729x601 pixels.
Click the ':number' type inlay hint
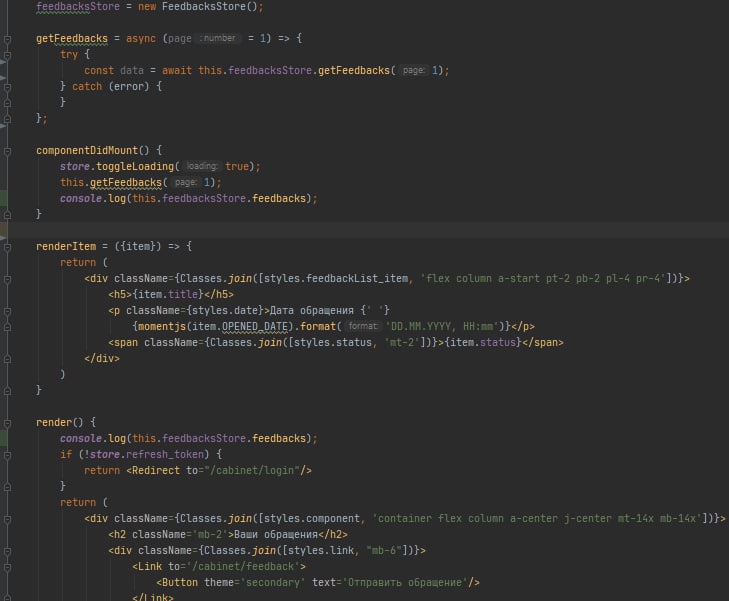[218, 38]
